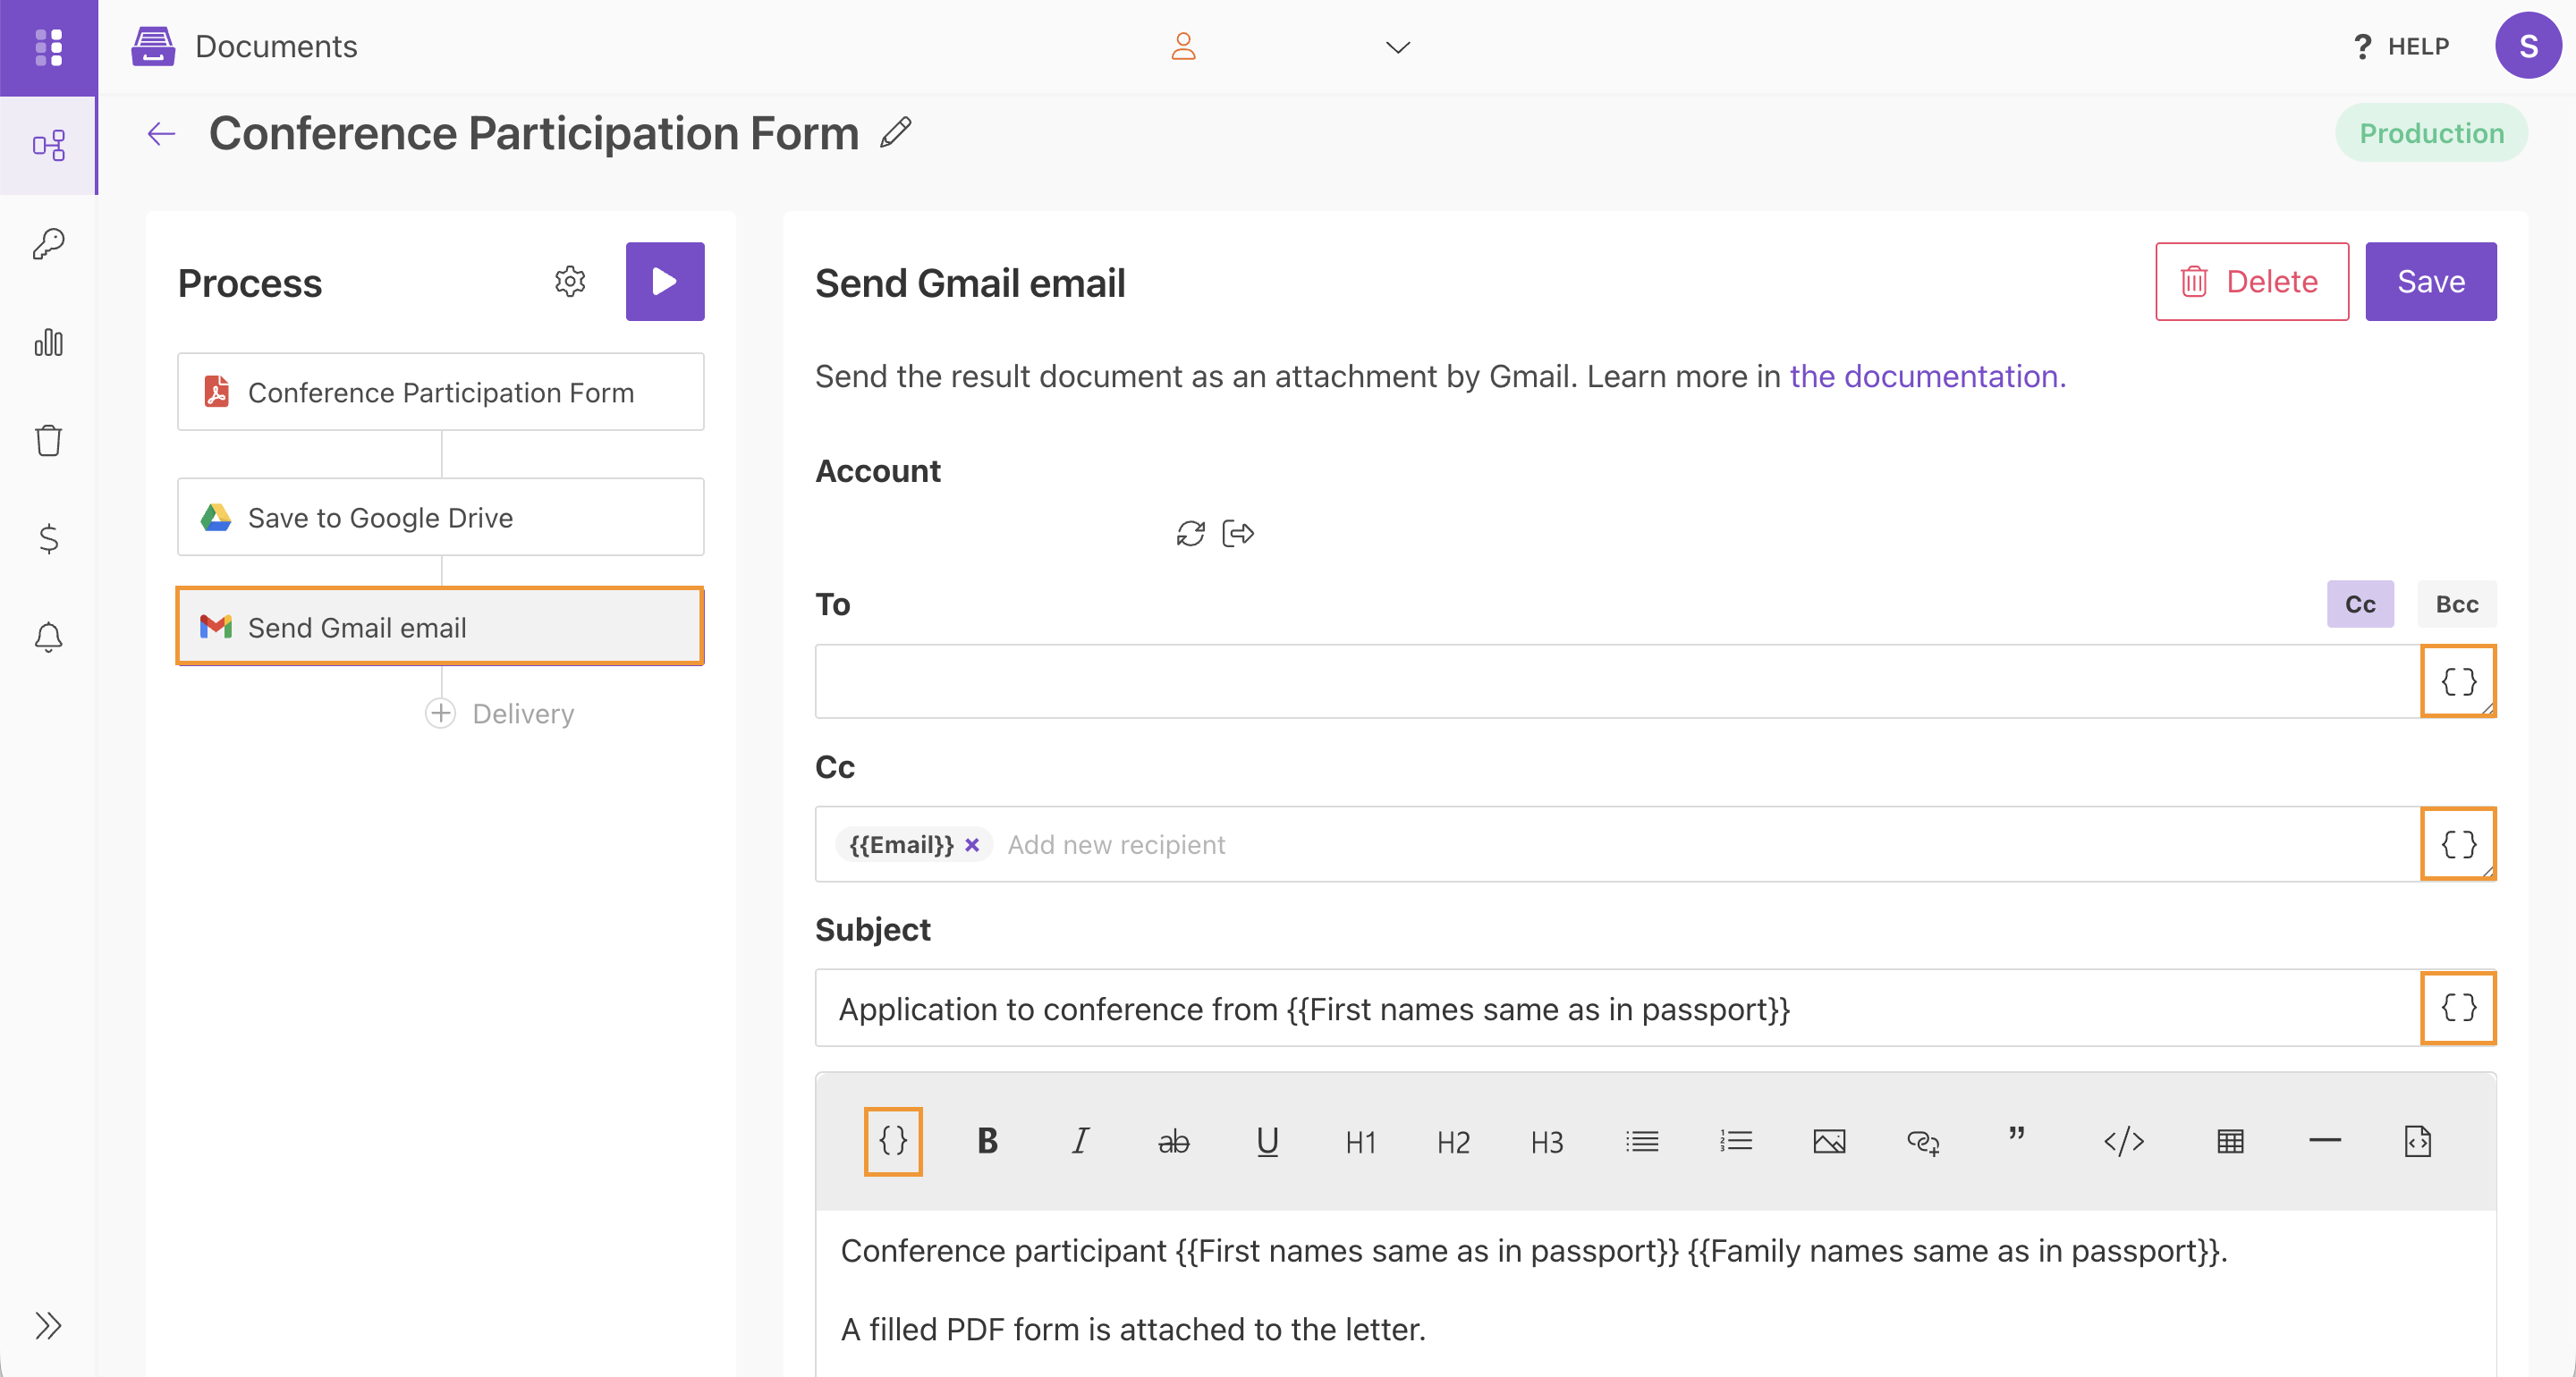Click the email body text area
2576x1377 pixels.
[x=1655, y=1292]
